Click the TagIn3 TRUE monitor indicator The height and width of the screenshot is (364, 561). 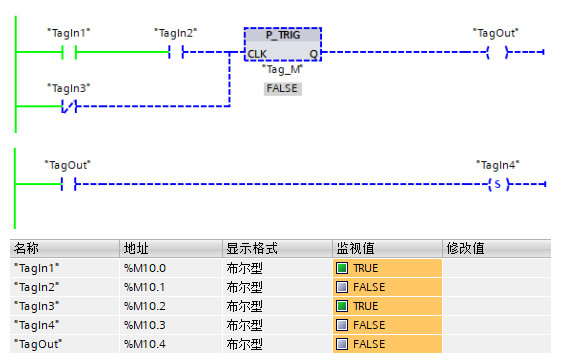[342, 306]
